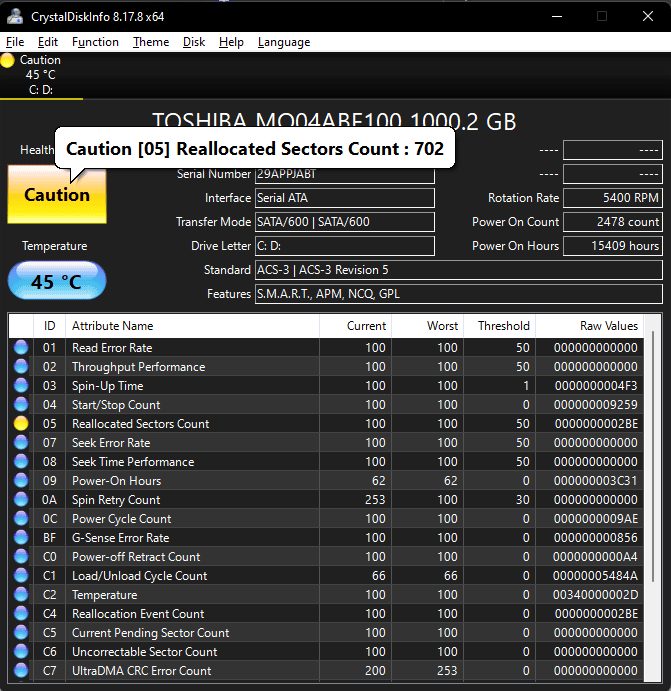Open the Language menu
This screenshot has height=691, width=671.
pos(284,42)
